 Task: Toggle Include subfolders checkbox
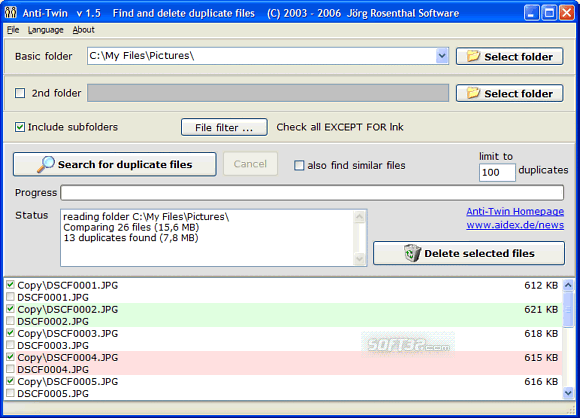[x=20, y=127]
